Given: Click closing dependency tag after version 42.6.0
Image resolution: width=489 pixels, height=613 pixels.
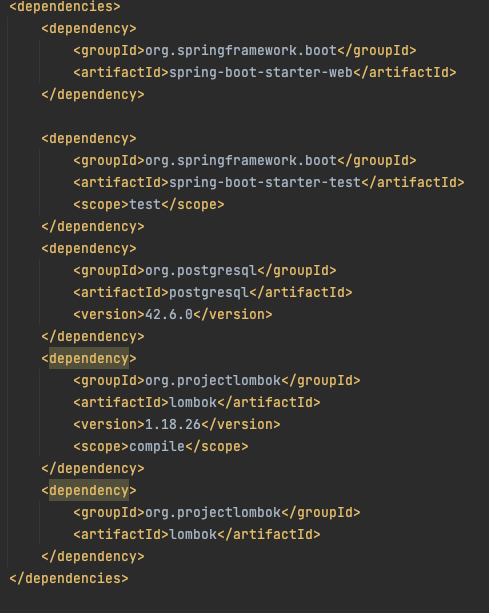Looking at the screenshot, I should pyautogui.click(x=93, y=336).
